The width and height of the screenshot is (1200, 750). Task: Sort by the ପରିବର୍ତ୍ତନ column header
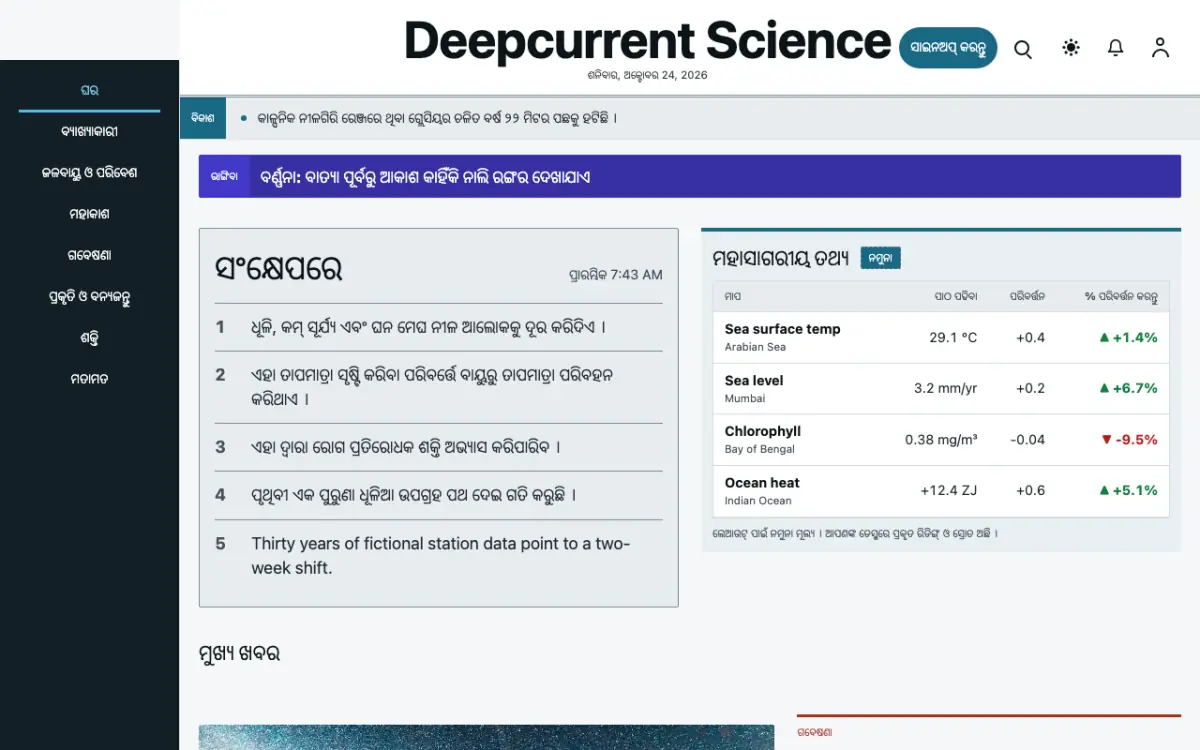pos(1027,296)
